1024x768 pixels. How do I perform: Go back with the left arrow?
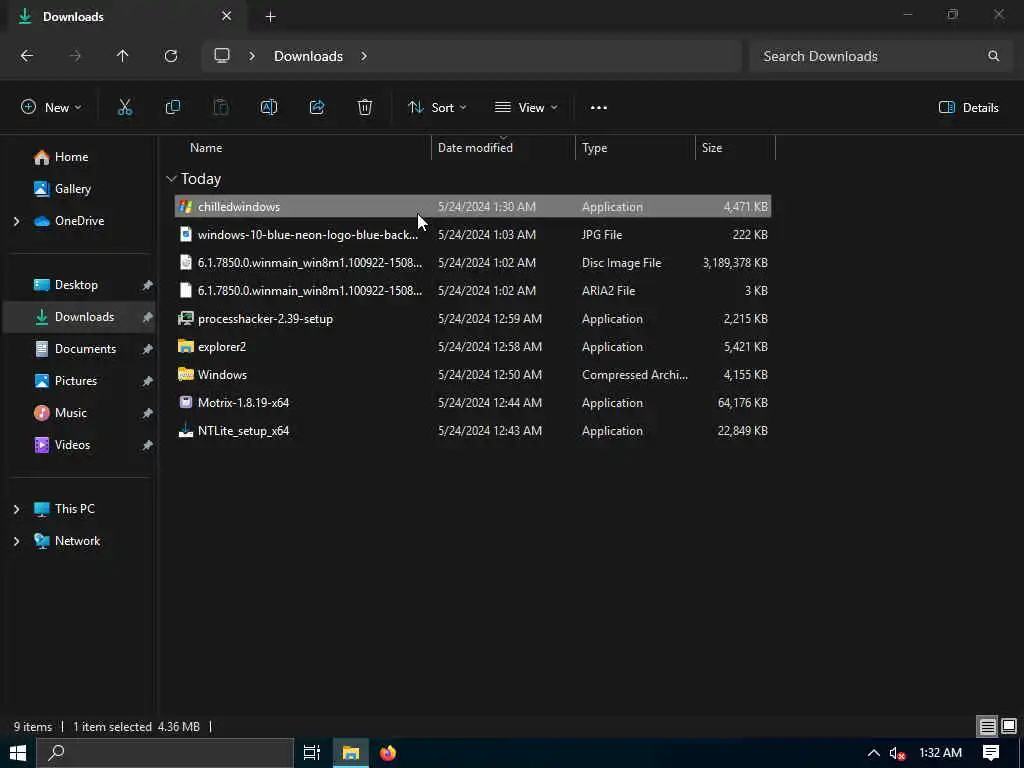[x=27, y=56]
